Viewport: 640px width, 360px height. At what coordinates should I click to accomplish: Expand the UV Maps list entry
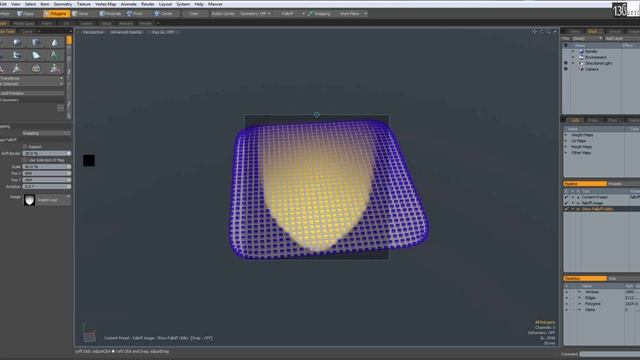[x=566, y=141]
